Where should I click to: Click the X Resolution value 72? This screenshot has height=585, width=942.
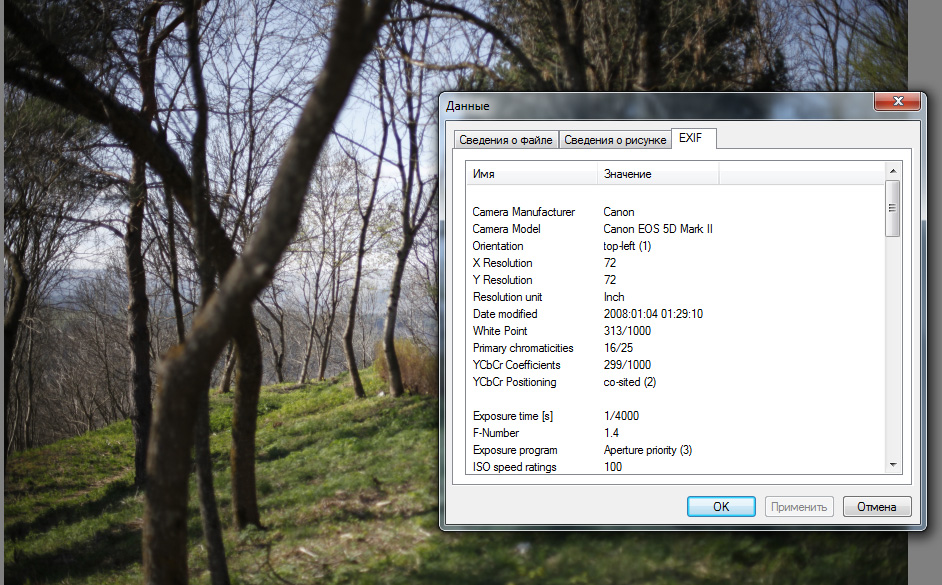pos(610,263)
